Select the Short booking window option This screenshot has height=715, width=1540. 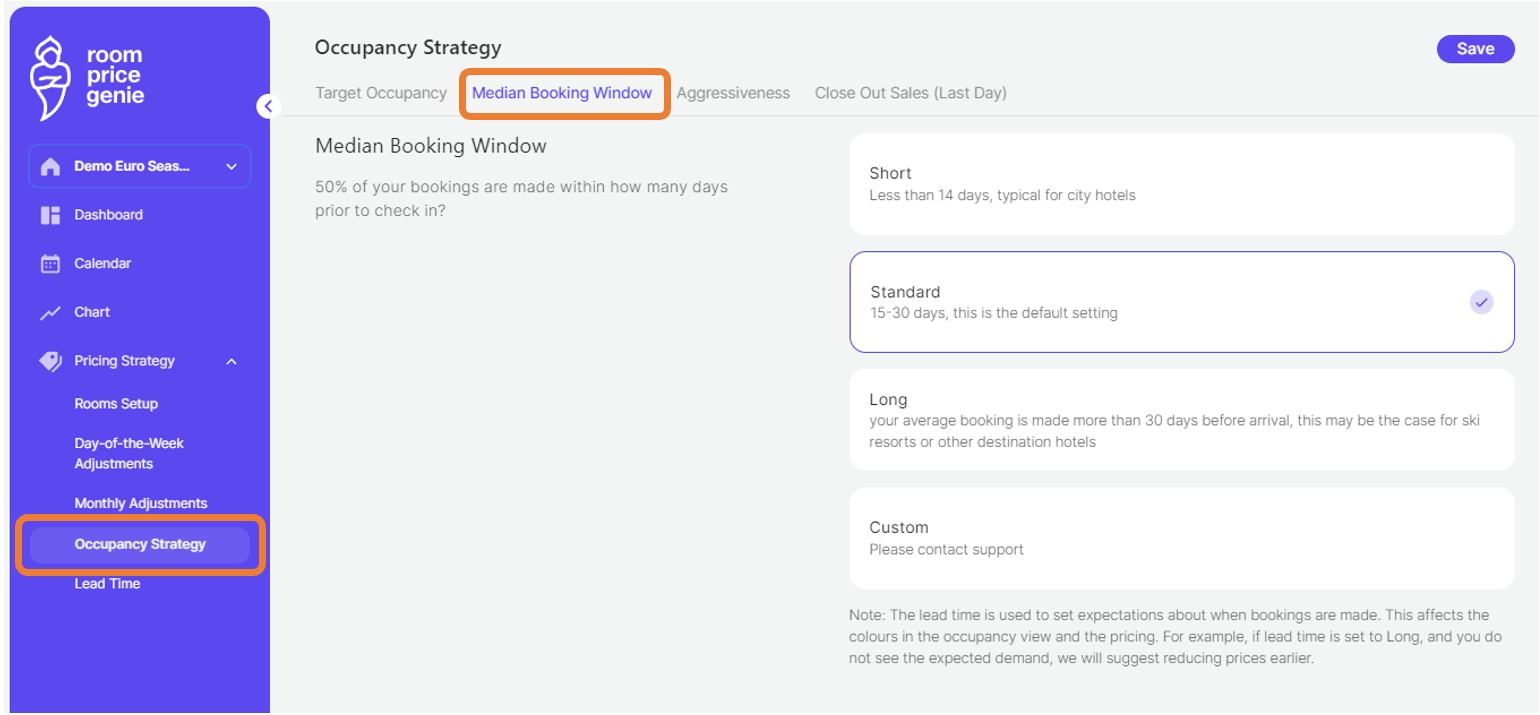pos(1181,184)
